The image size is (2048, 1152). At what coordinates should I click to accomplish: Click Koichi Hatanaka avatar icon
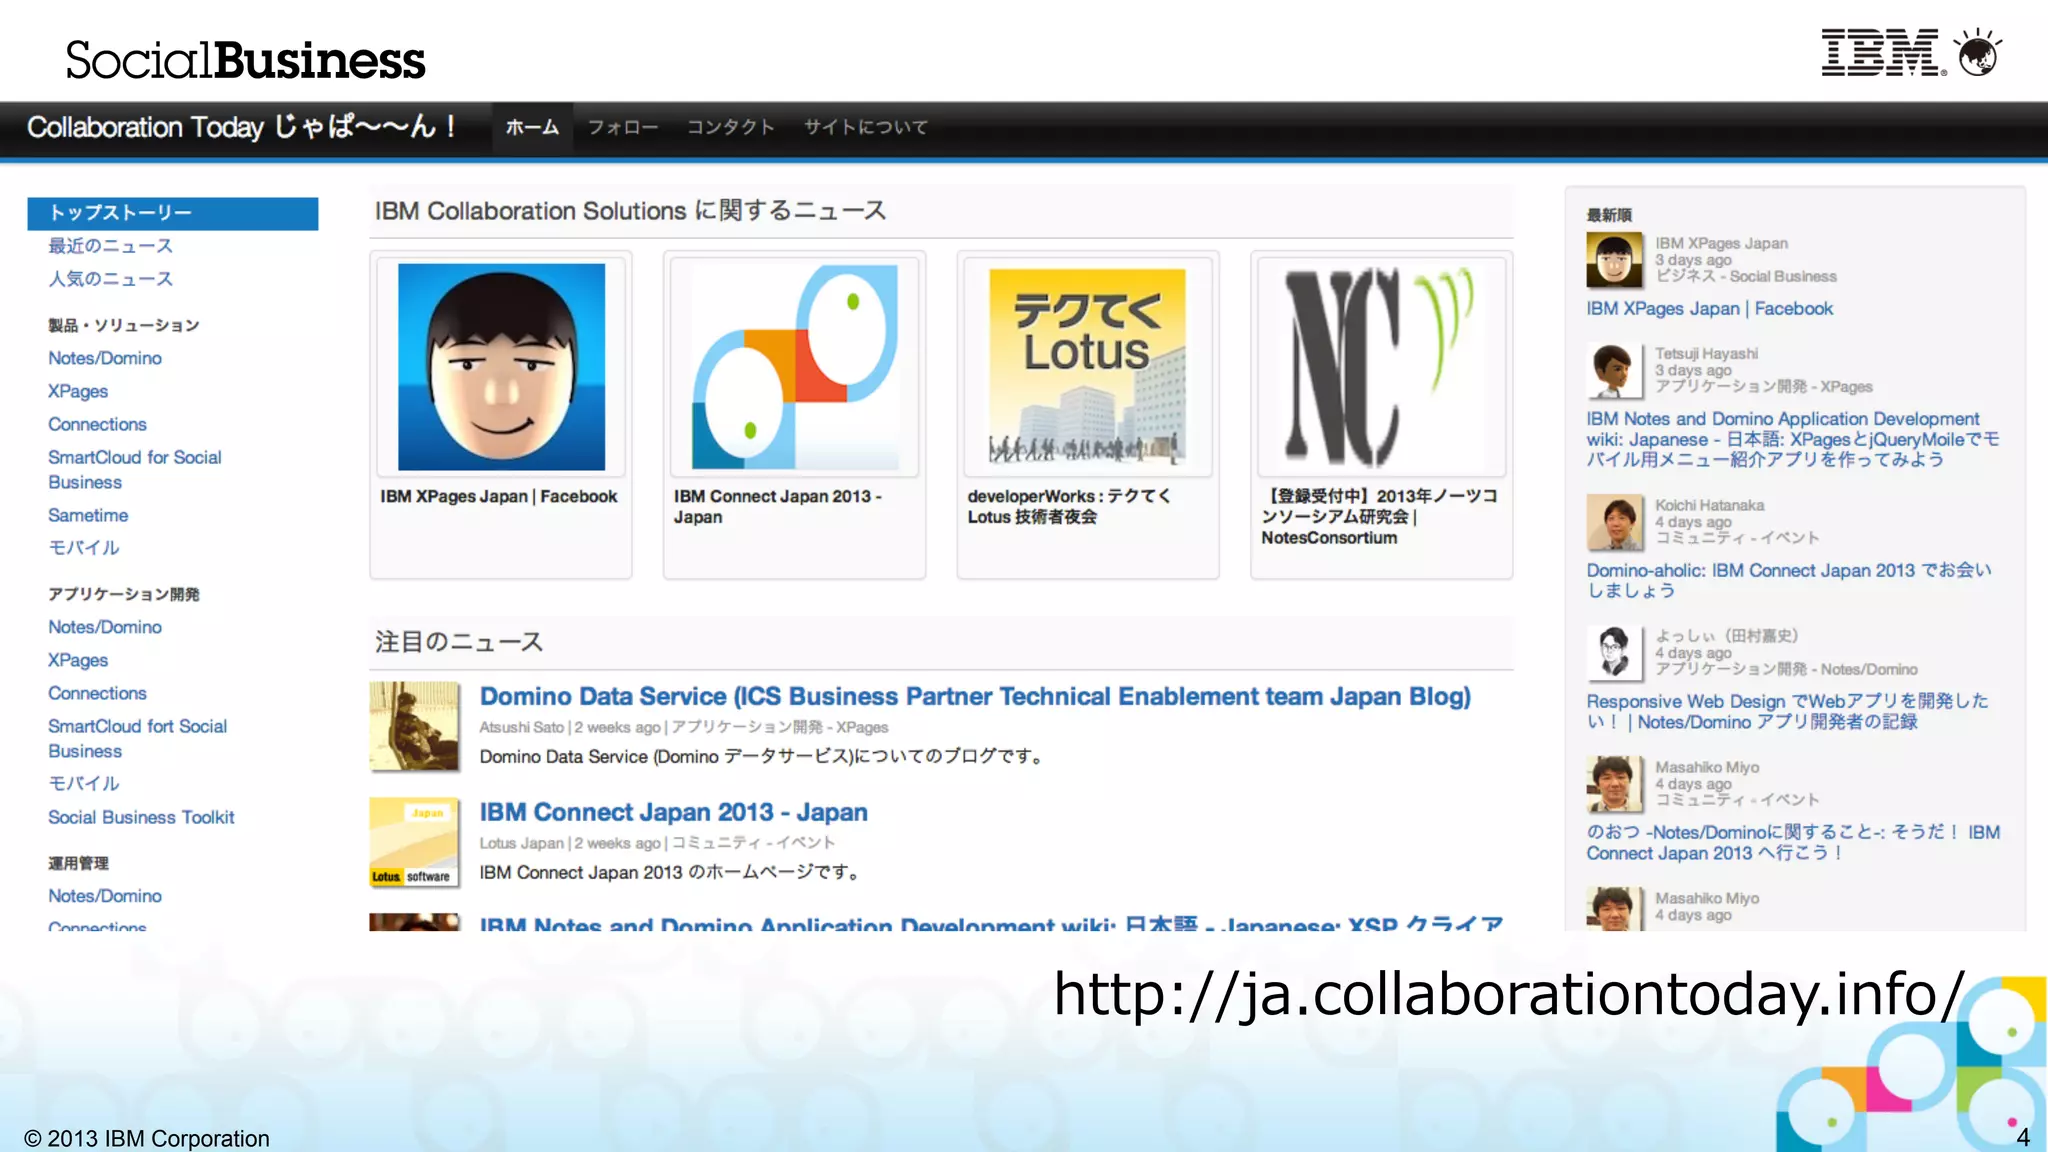pyautogui.click(x=1614, y=522)
